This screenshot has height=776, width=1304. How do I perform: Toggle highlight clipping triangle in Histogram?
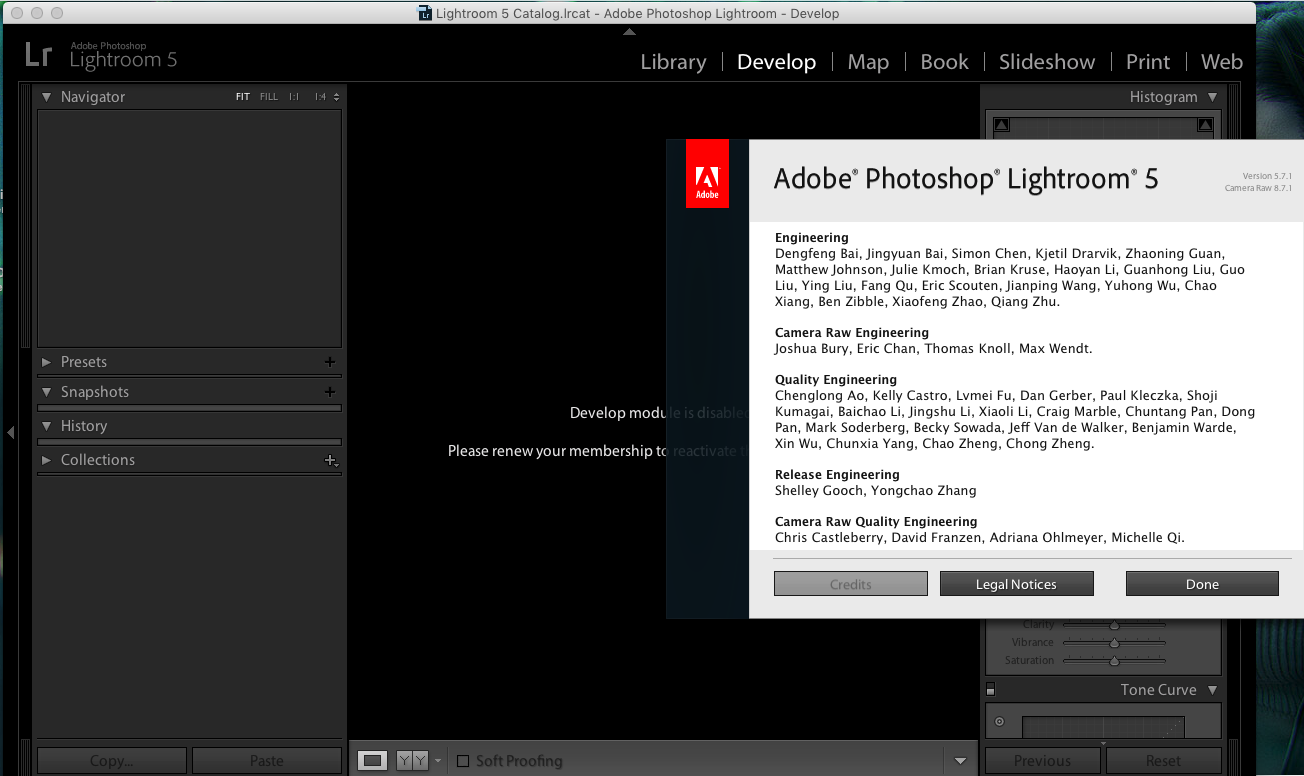1205,125
